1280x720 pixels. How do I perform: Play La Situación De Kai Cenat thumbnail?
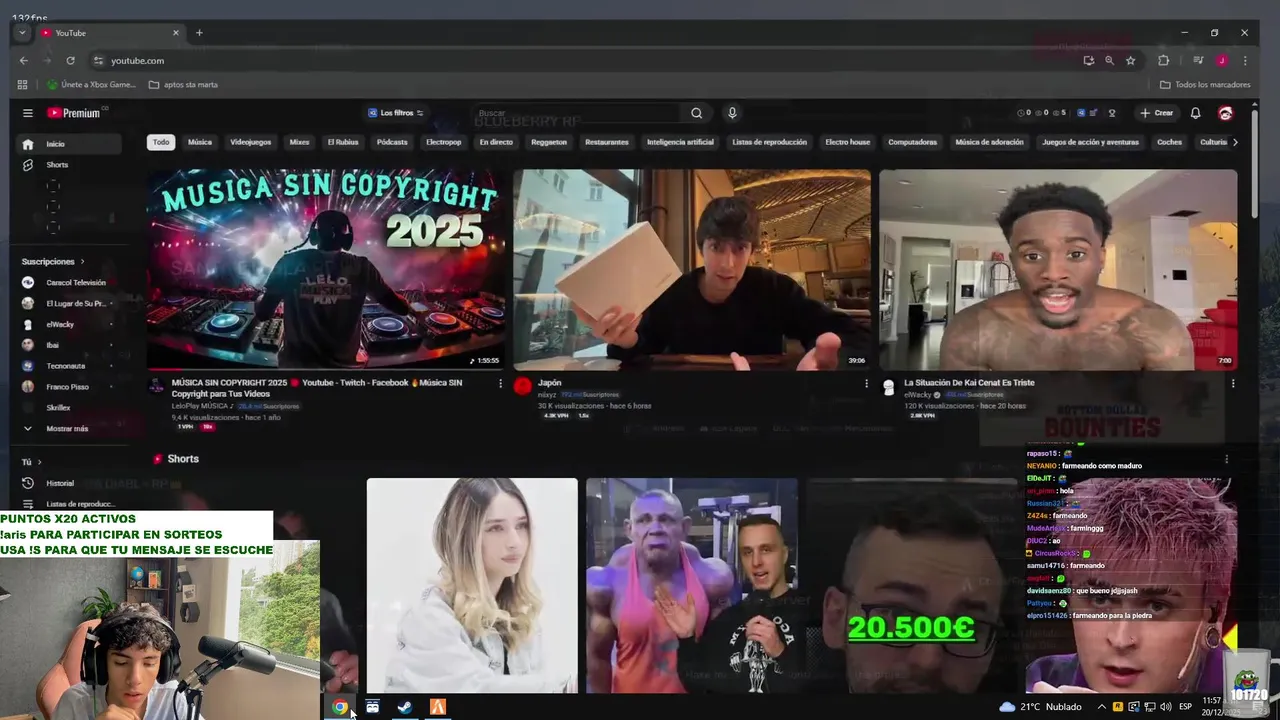pyautogui.click(x=1058, y=270)
